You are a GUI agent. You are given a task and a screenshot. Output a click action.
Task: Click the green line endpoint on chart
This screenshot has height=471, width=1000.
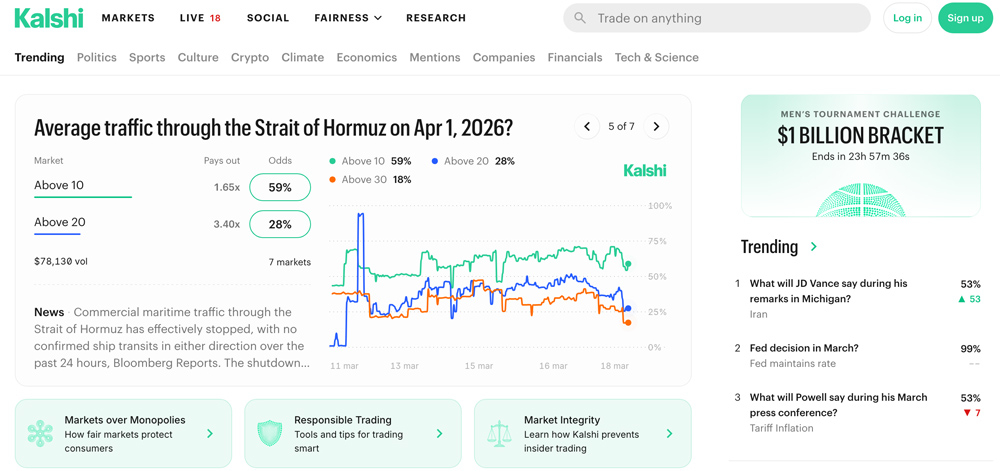pos(628,264)
